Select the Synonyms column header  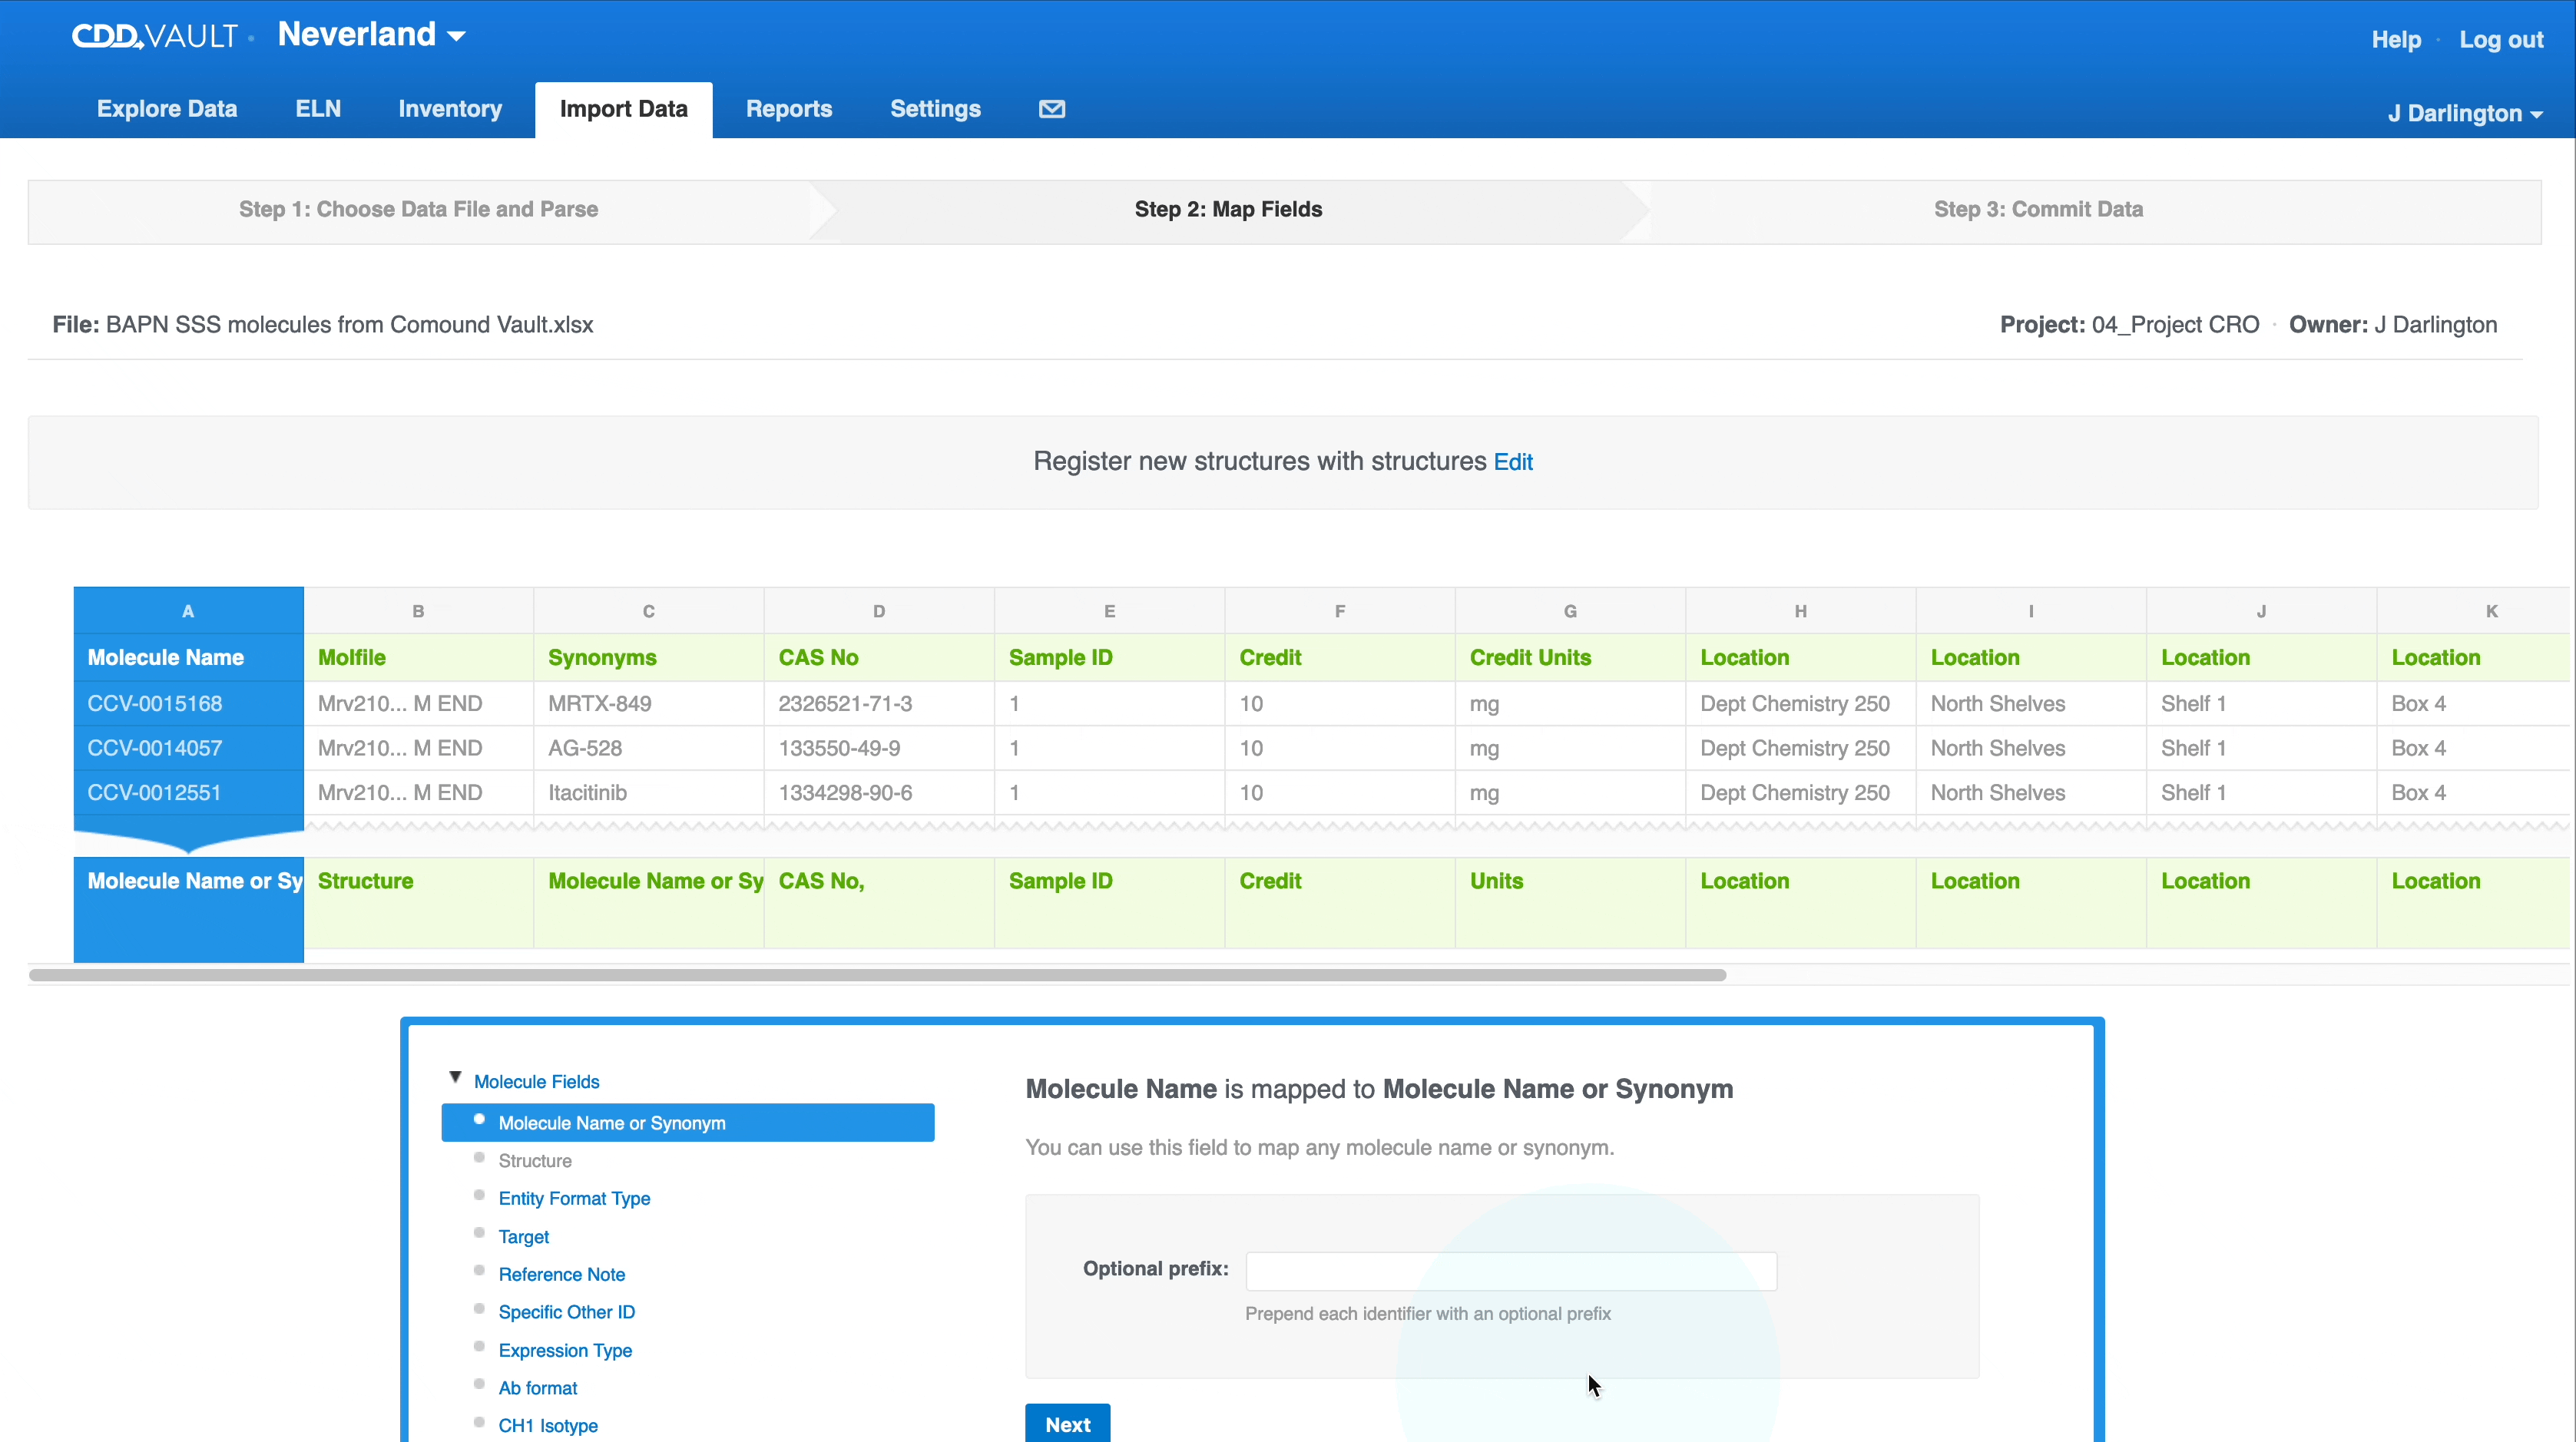648,658
